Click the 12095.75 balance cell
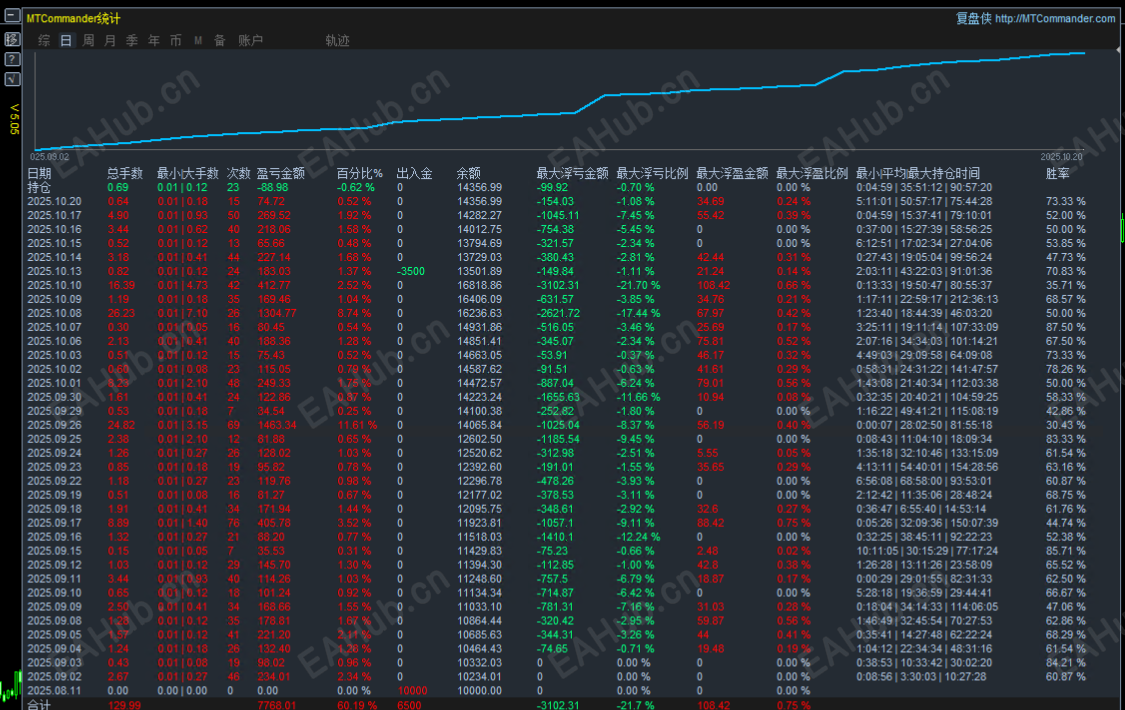The height and width of the screenshot is (710, 1125). tap(480, 509)
